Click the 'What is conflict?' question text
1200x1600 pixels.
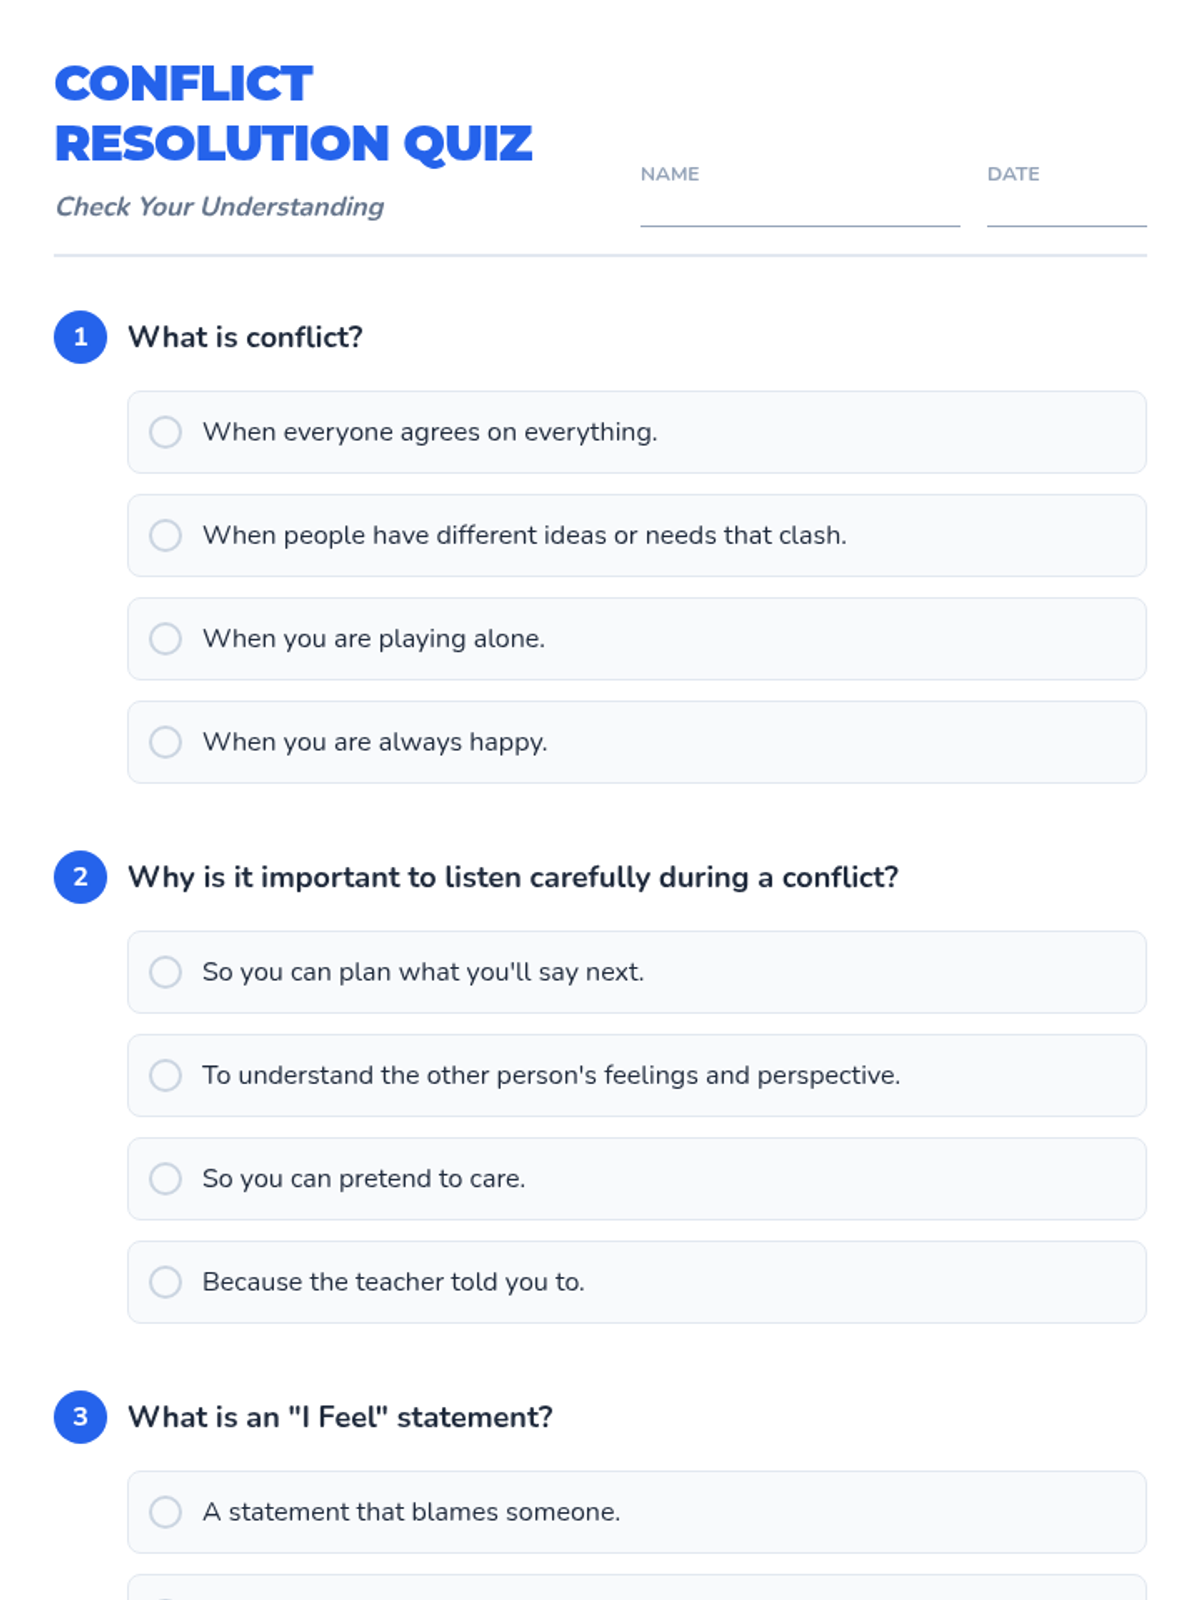245,337
